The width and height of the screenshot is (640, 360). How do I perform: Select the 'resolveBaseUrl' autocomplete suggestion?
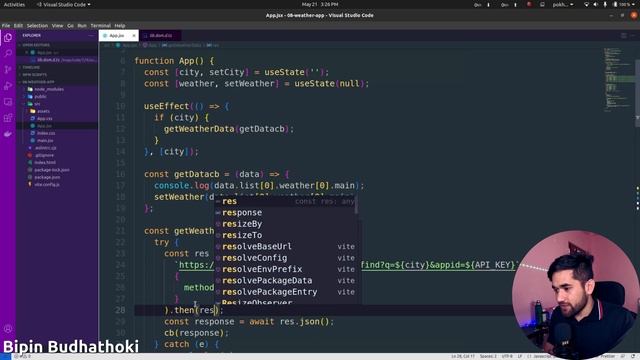click(x=285, y=247)
